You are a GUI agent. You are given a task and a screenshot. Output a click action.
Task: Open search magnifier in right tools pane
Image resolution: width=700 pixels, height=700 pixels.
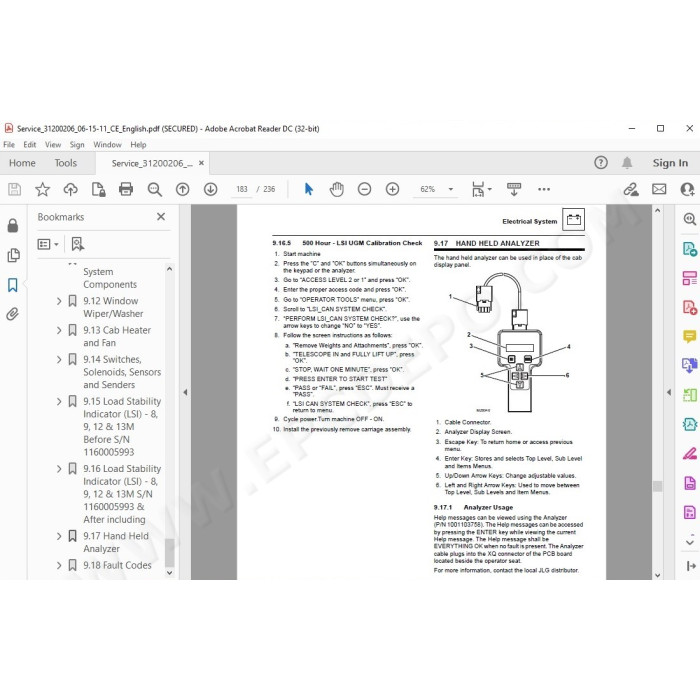pos(690,219)
